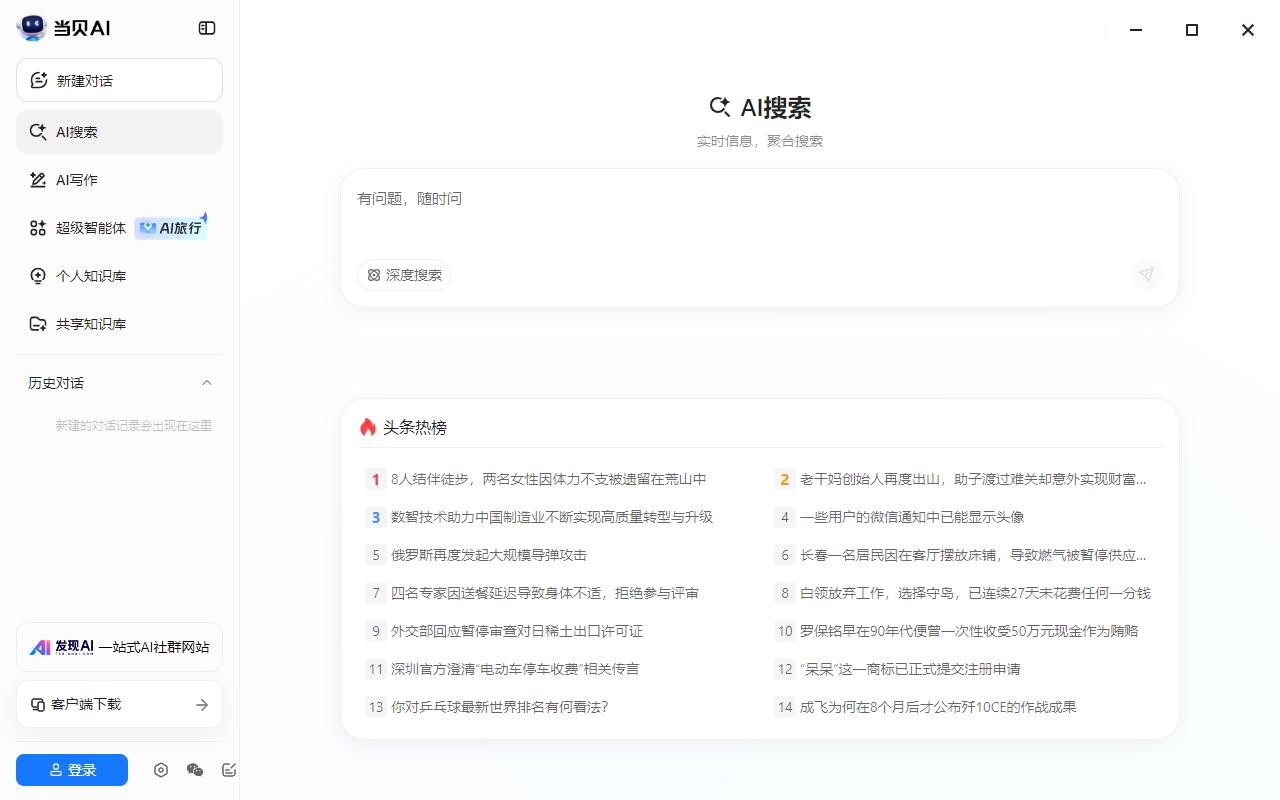Minimize the 当贝AI window
Screen dimensions: 1280x800
tap(1136, 30)
